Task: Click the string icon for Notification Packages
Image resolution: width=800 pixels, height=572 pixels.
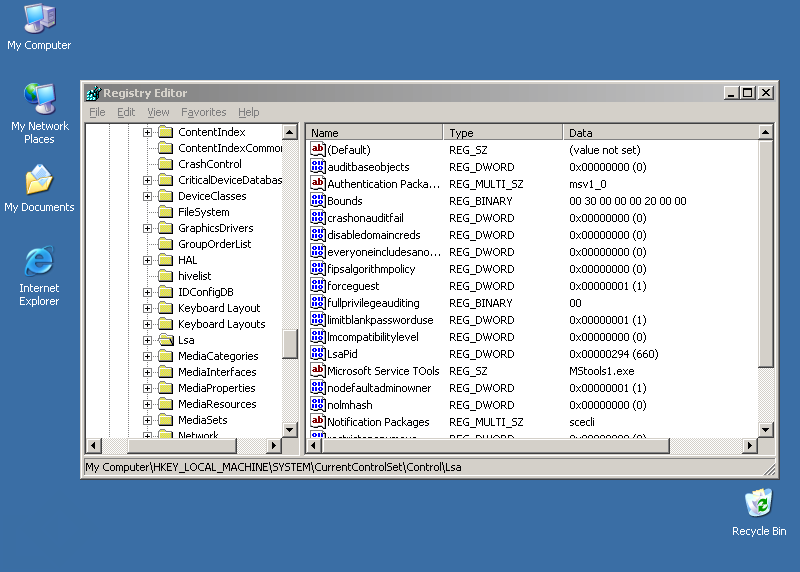Action: [318, 422]
